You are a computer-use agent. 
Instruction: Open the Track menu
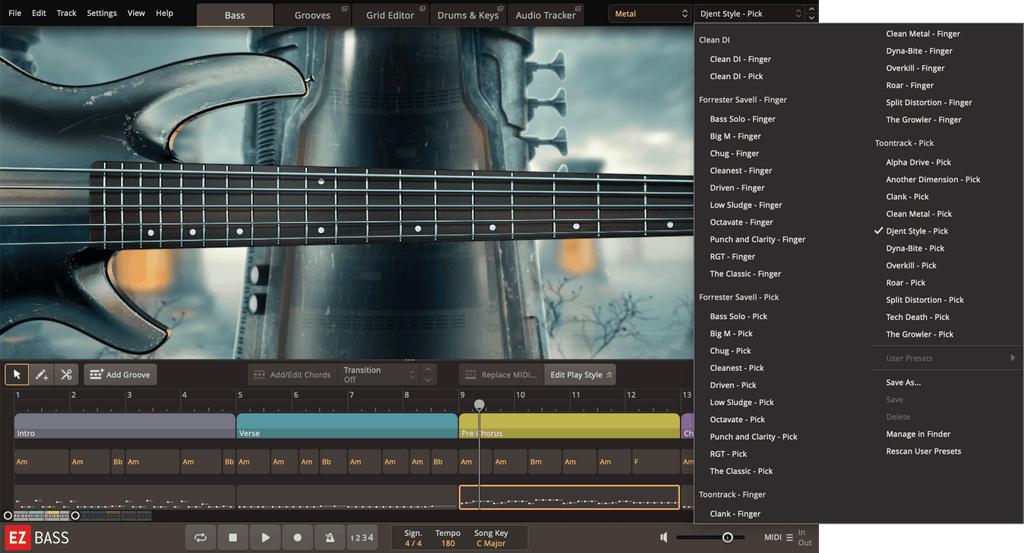pos(66,13)
